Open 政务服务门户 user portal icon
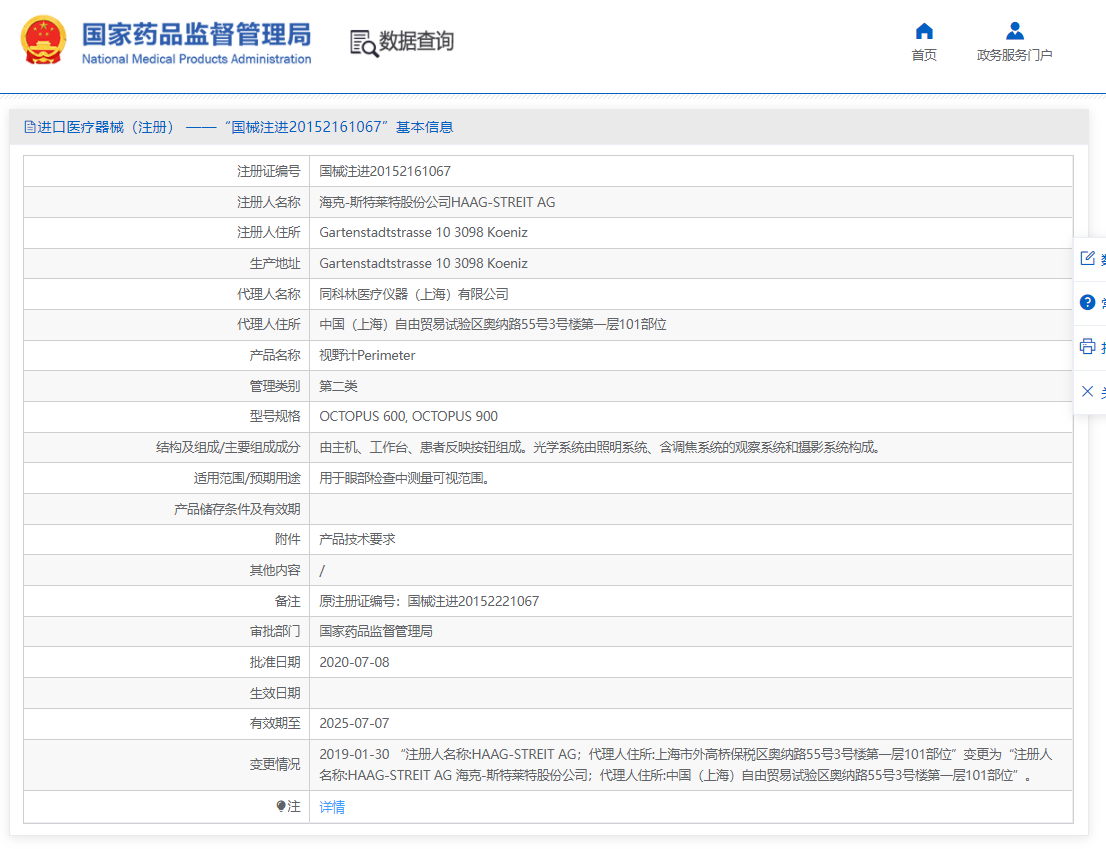The height and width of the screenshot is (849, 1106). click(1015, 31)
